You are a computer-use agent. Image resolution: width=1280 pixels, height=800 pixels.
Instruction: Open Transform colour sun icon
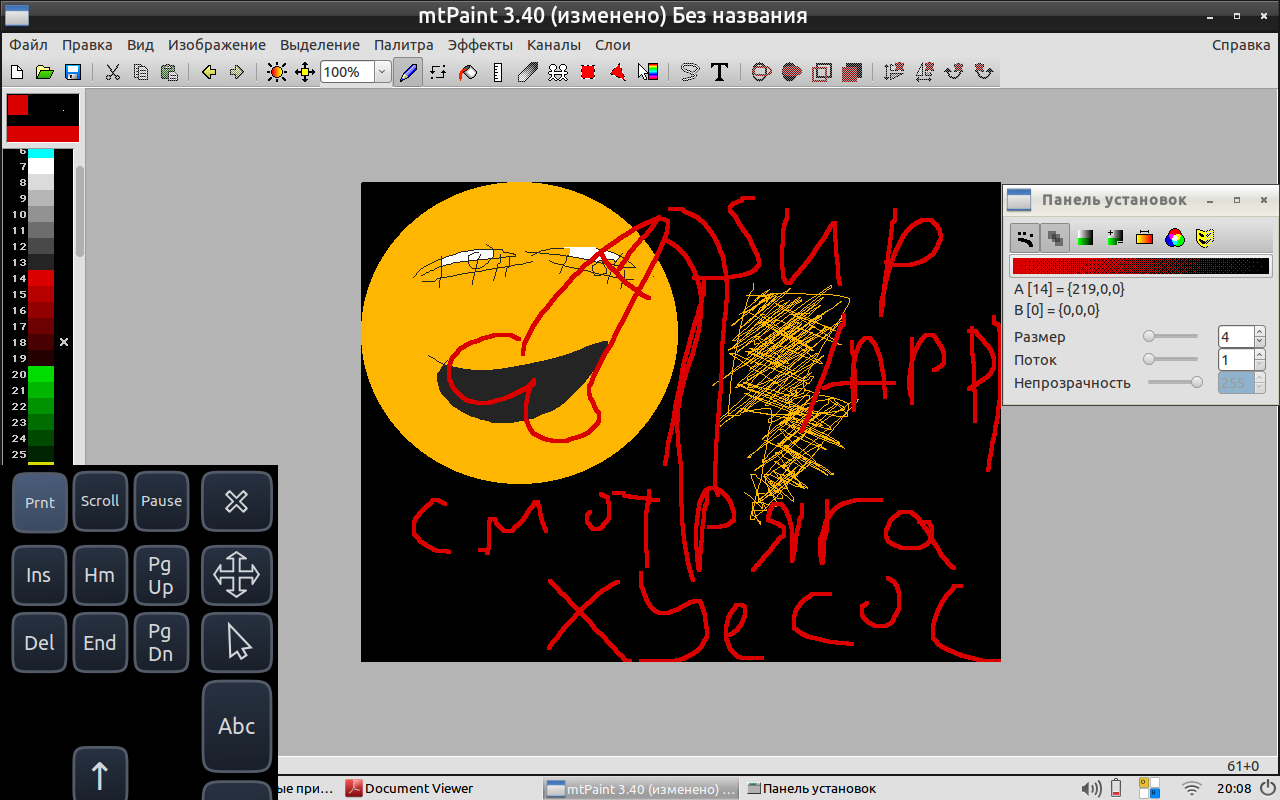277,72
